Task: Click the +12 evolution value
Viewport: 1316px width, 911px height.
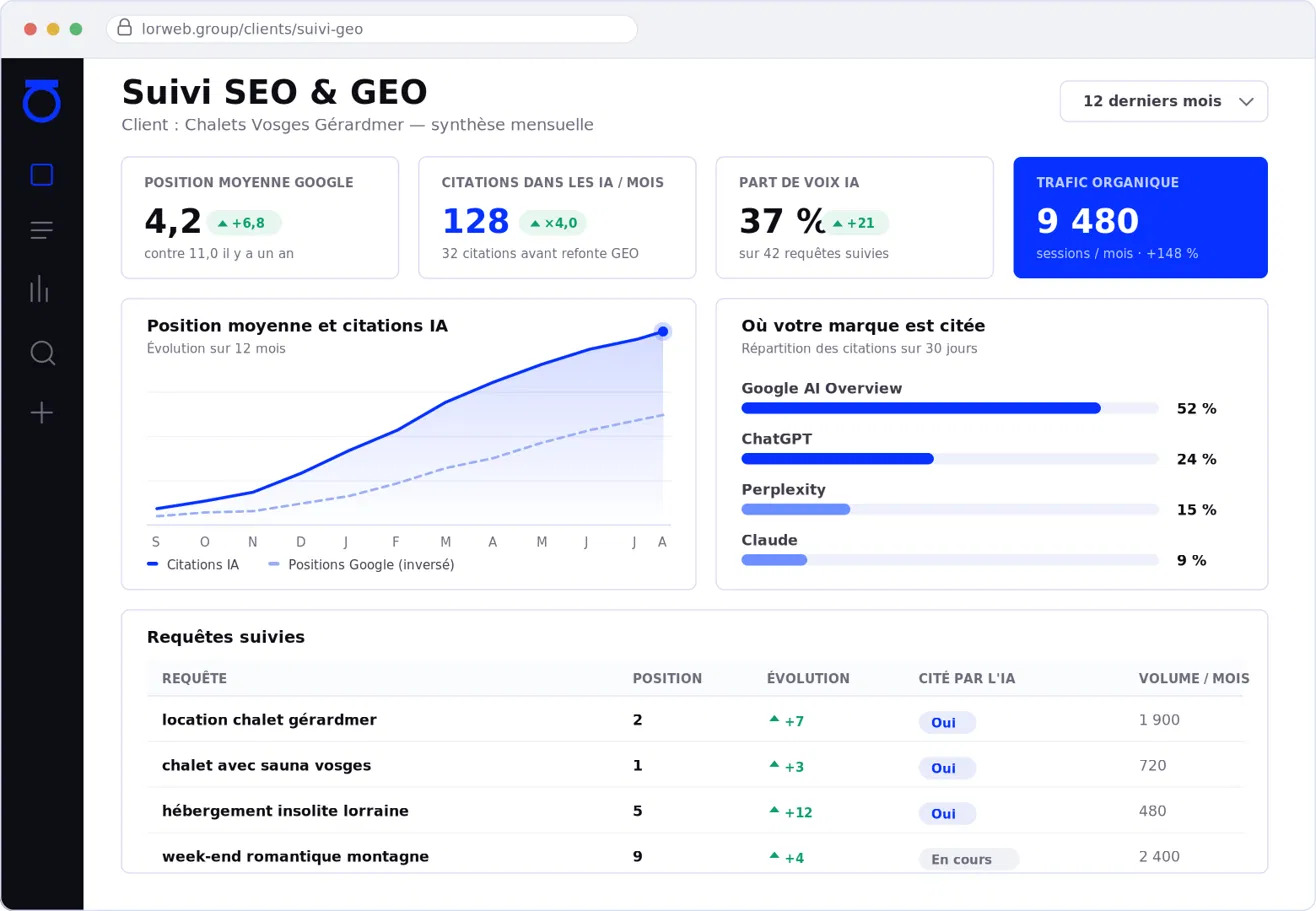Action: tap(790, 812)
